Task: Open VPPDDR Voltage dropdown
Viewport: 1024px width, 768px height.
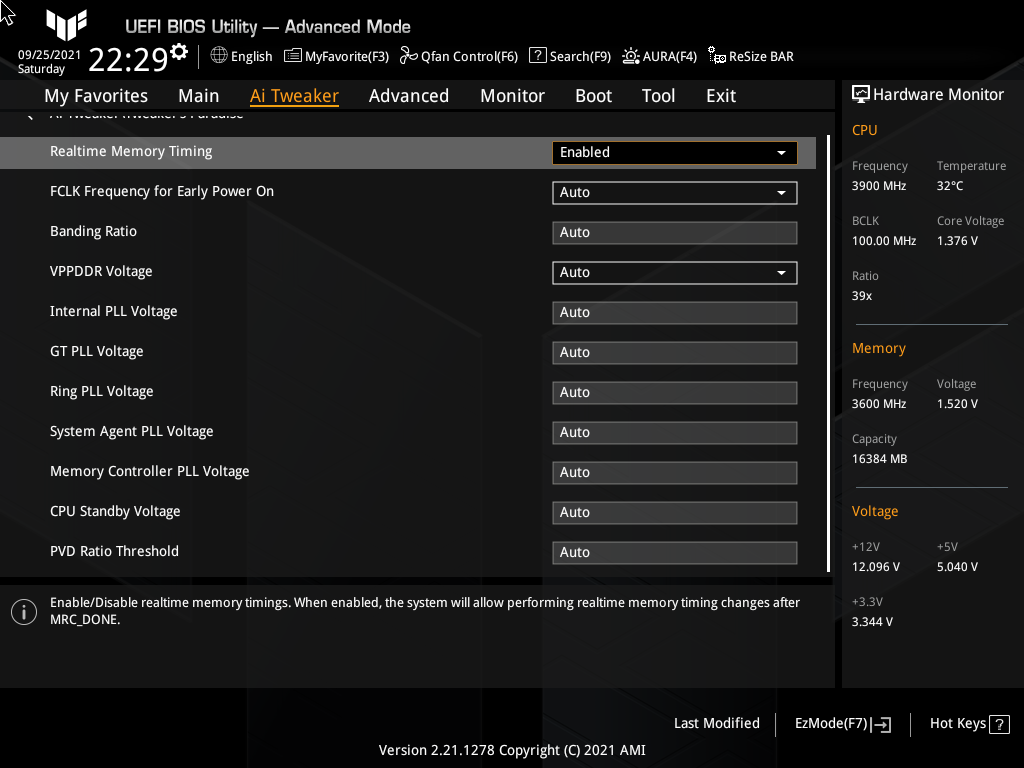Action: pyautogui.click(x=675, y=272)
